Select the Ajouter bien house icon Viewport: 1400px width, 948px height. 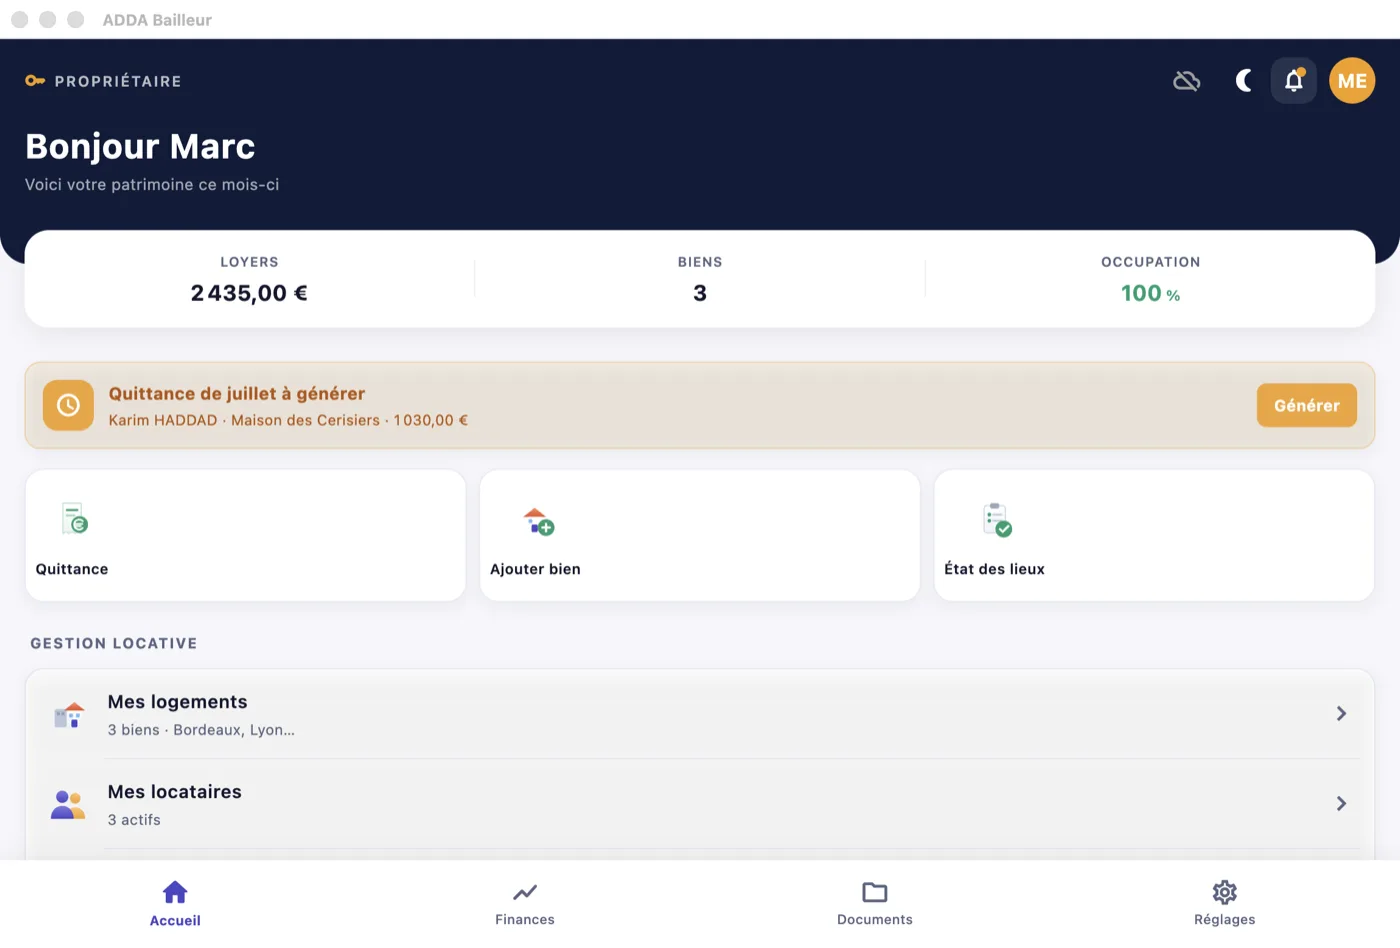(539, 521)
